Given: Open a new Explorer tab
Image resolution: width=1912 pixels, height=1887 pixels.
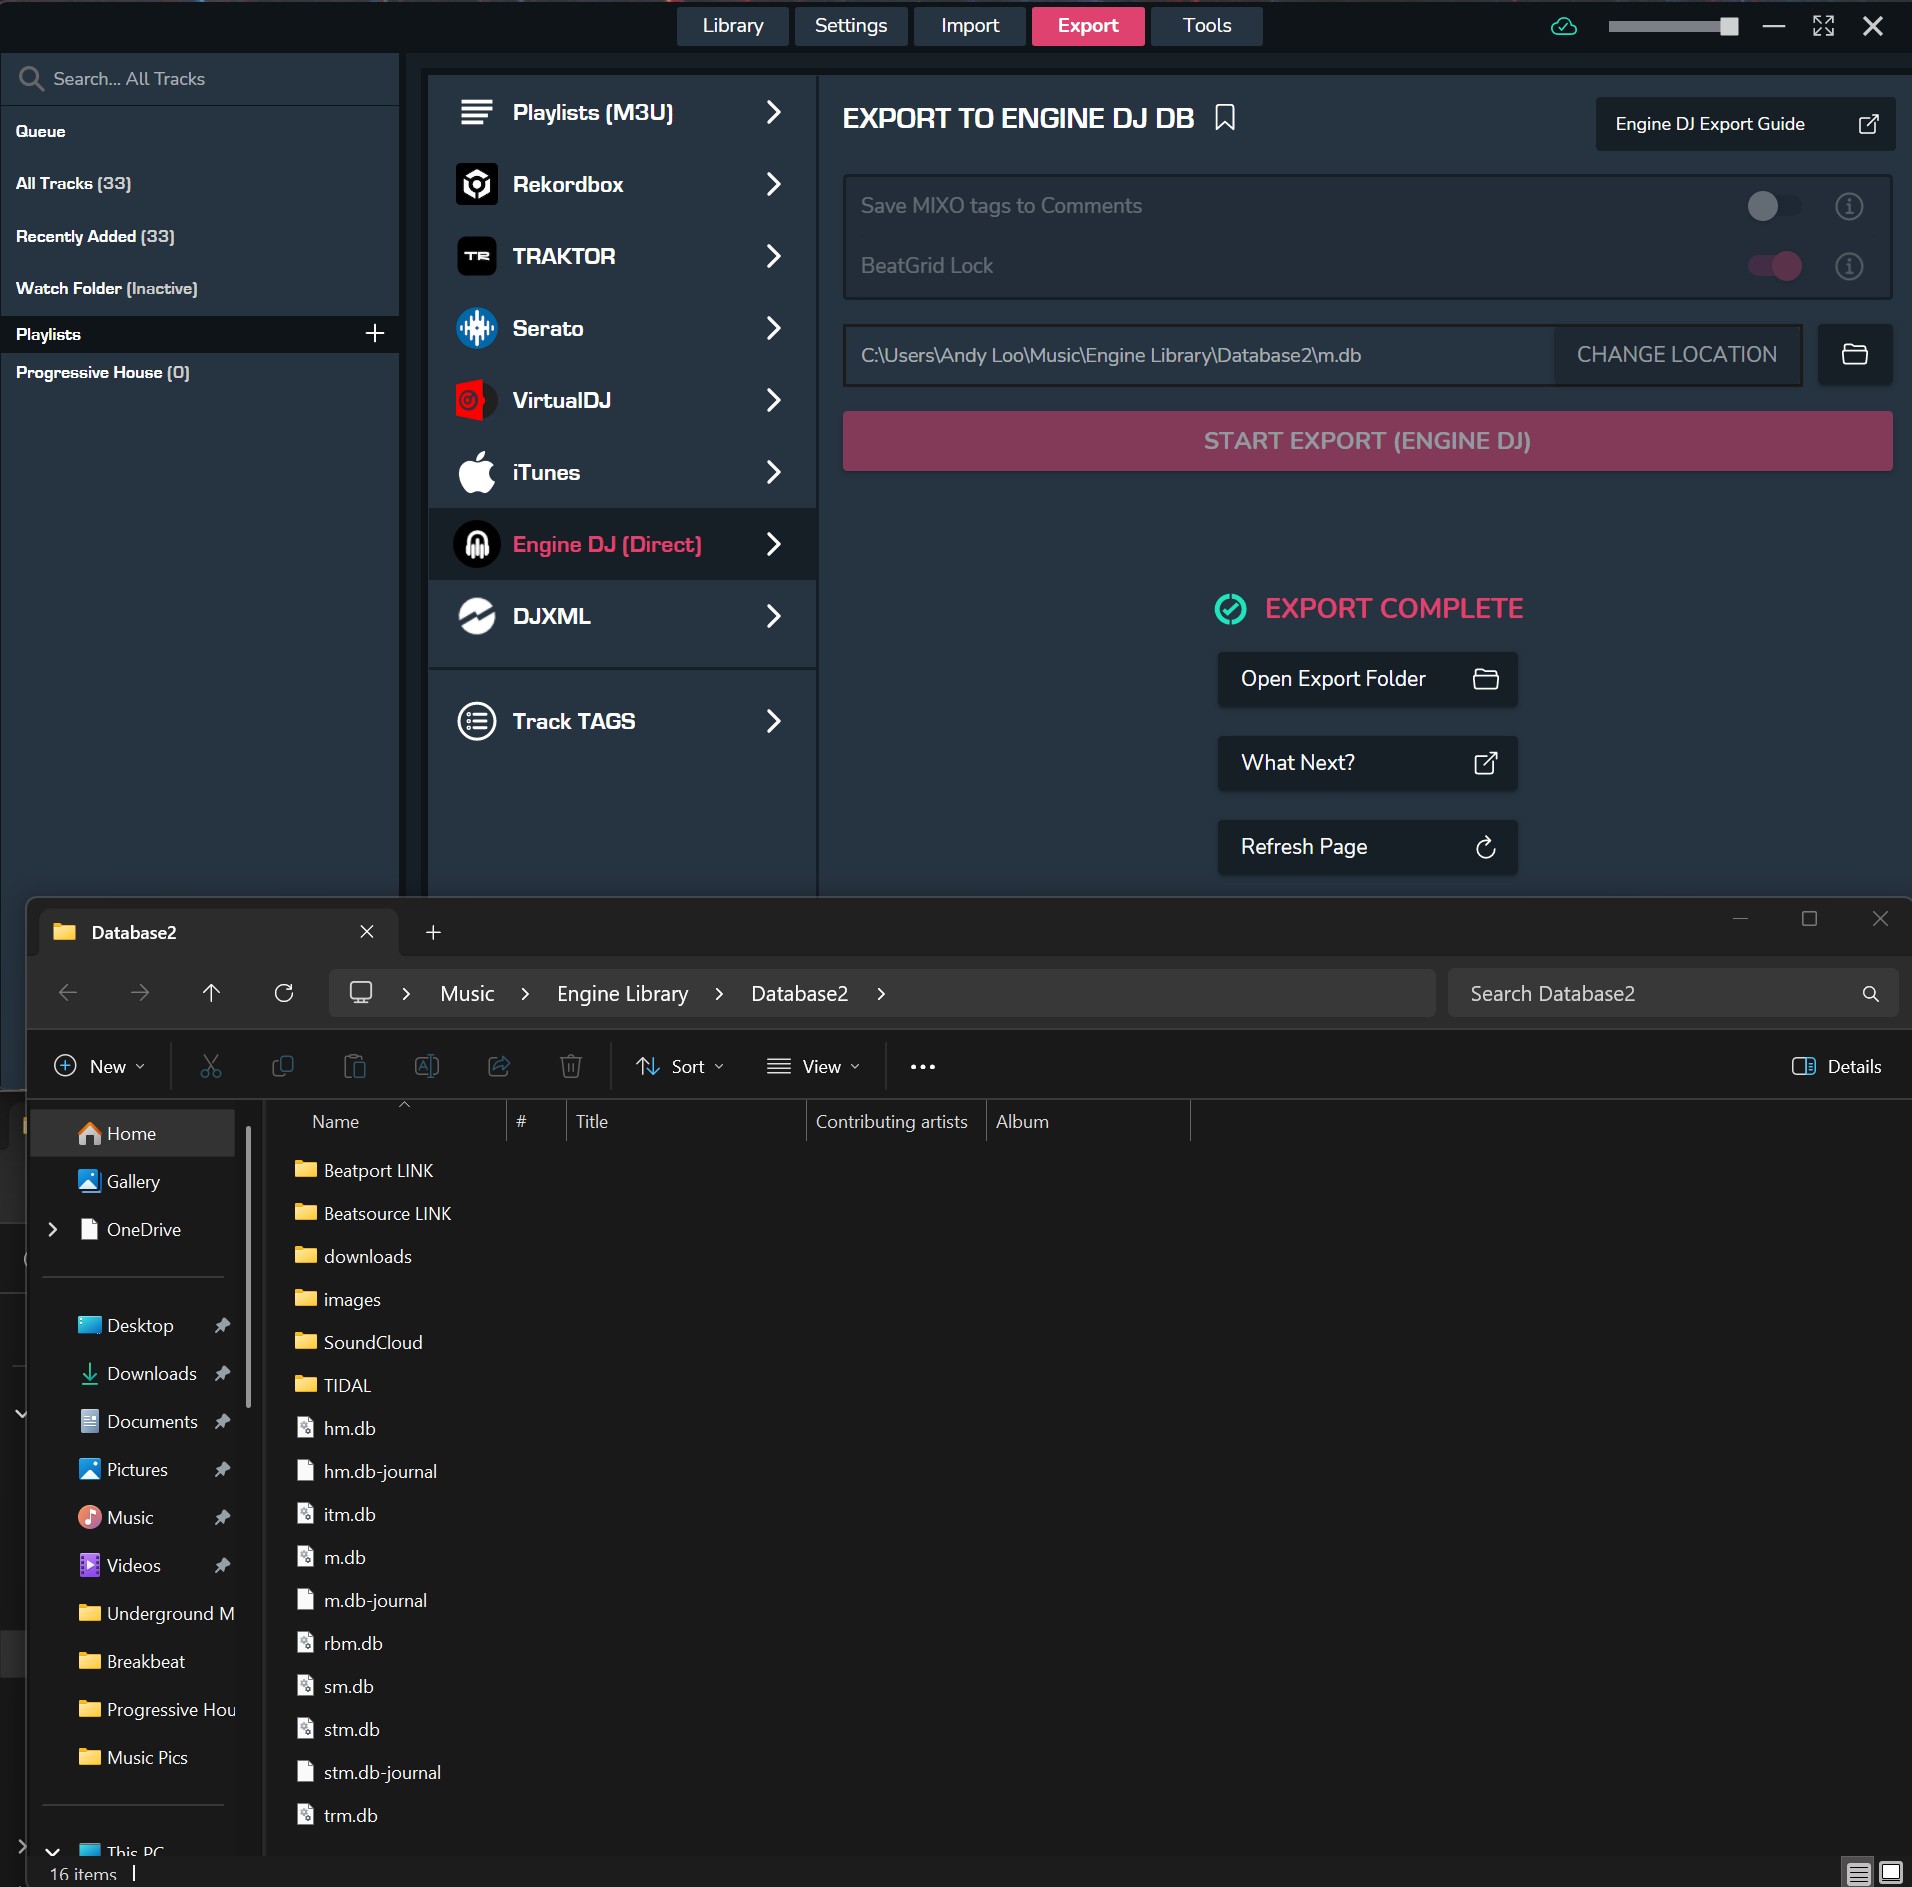Looking at the screenshot, I should click(x=433, y=932).
